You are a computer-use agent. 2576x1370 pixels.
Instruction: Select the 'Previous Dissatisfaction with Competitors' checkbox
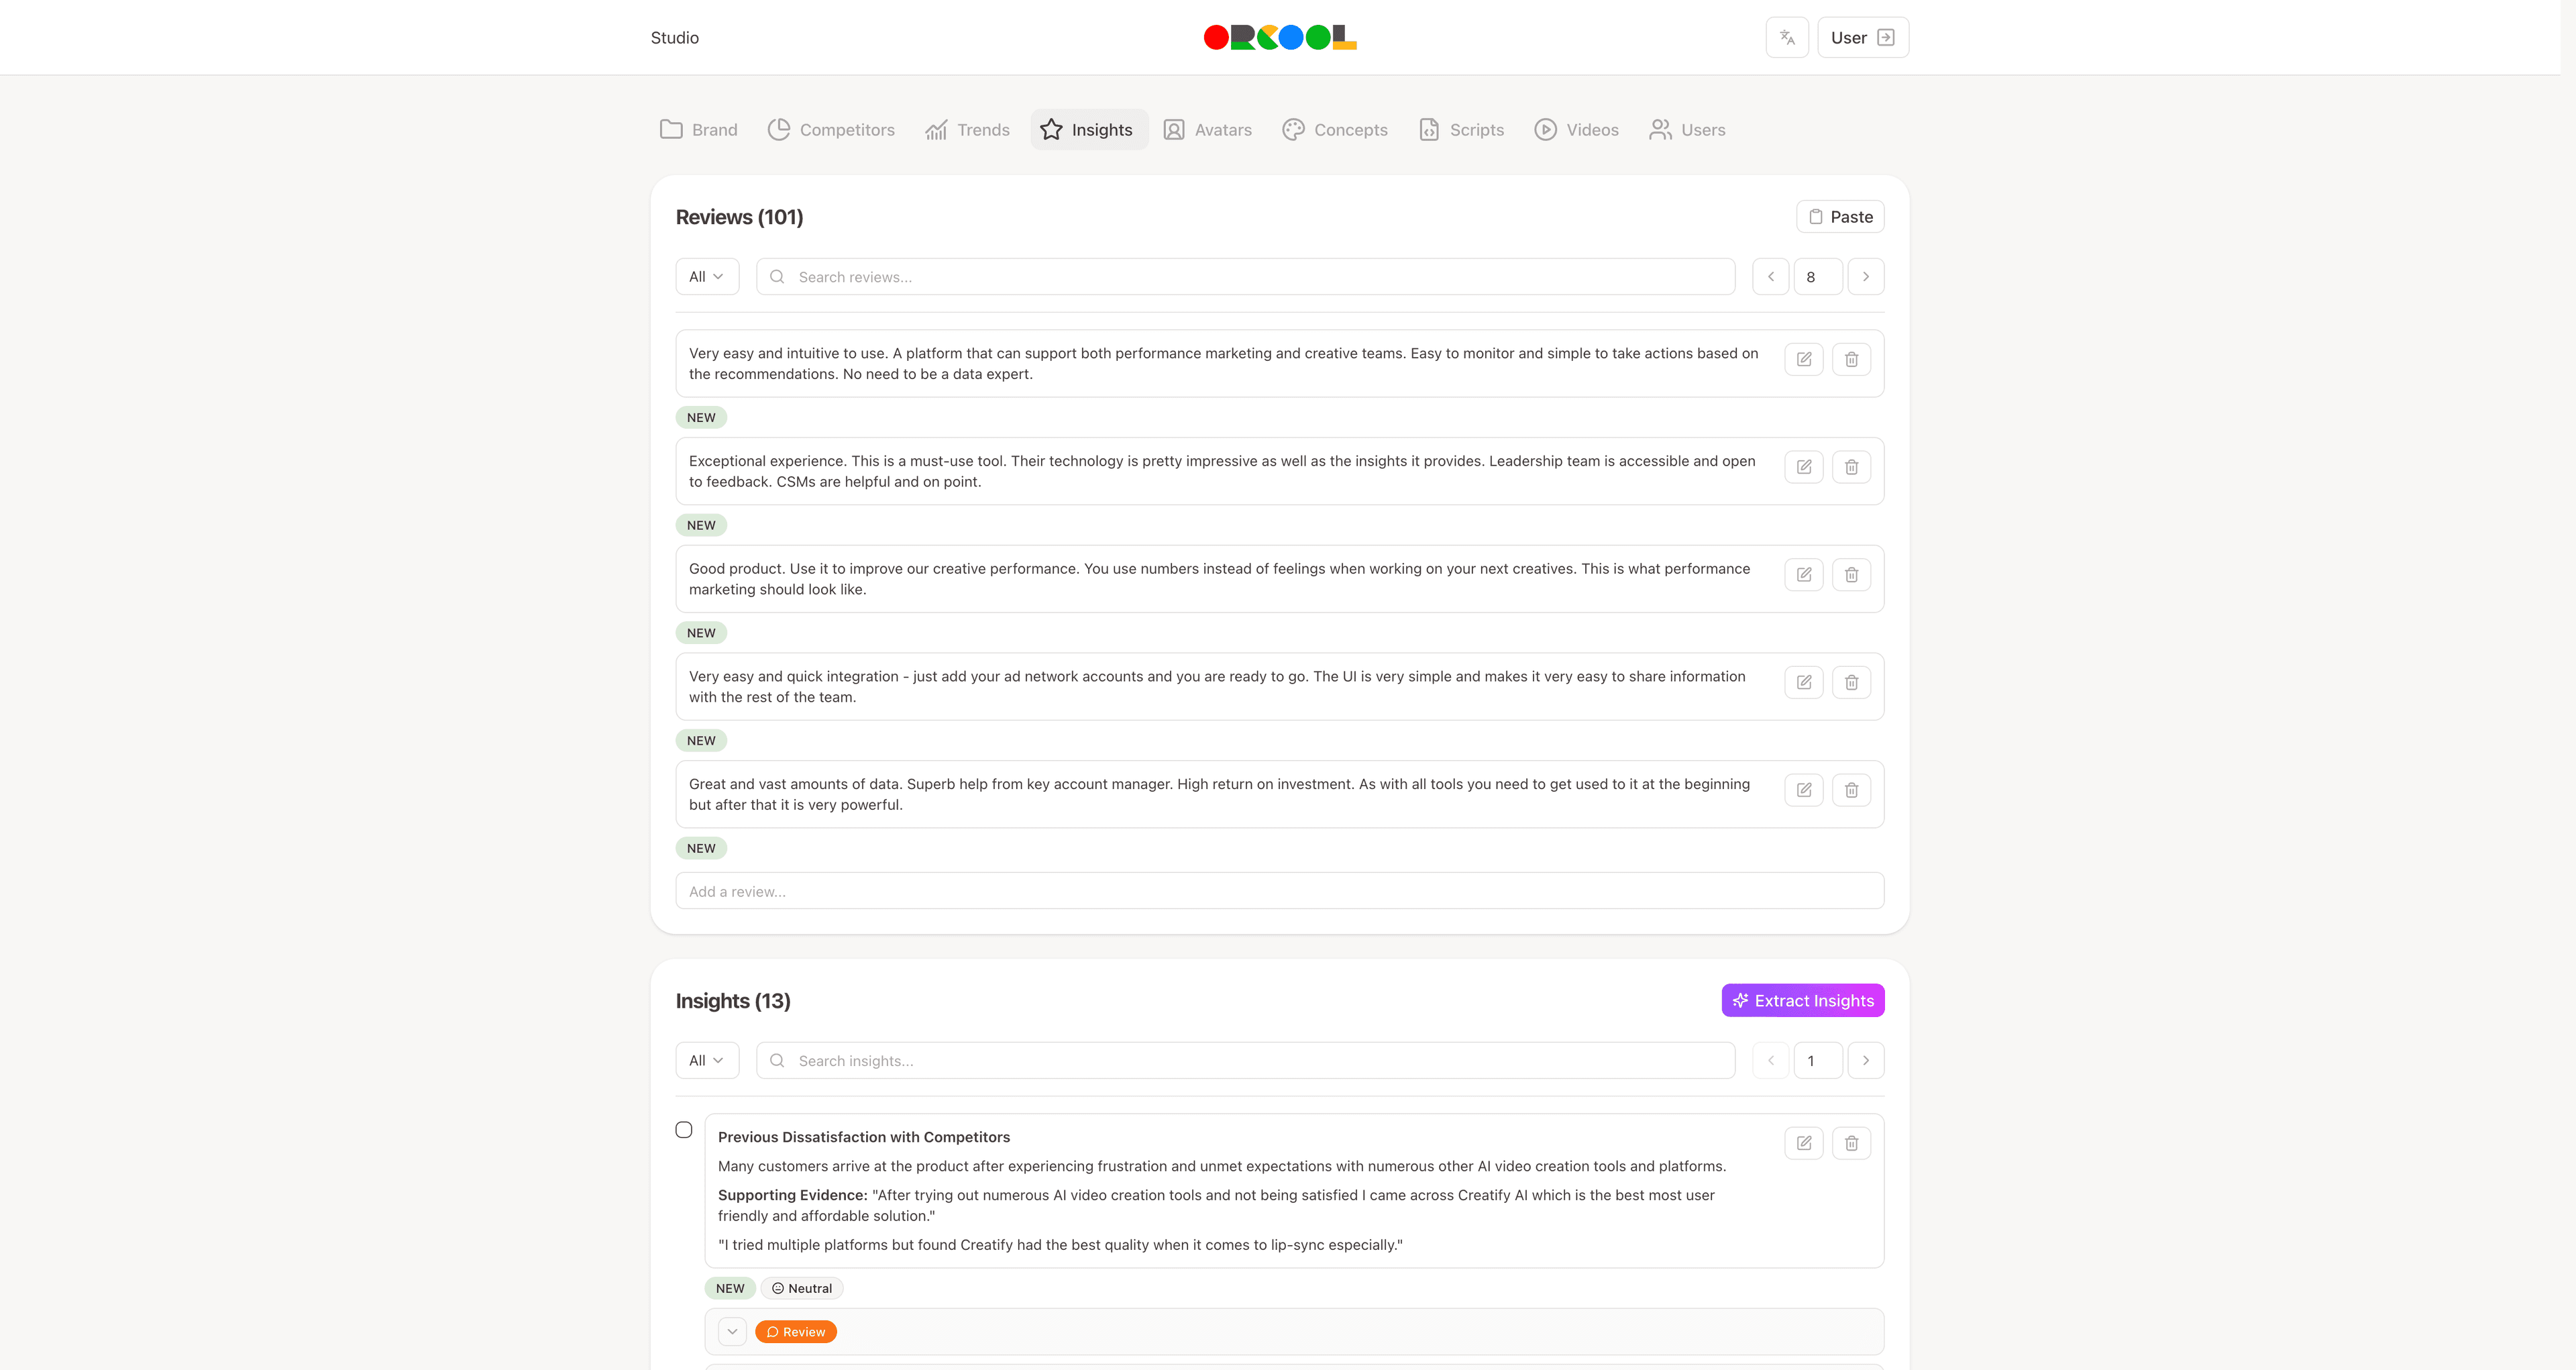click(684, 1130)
